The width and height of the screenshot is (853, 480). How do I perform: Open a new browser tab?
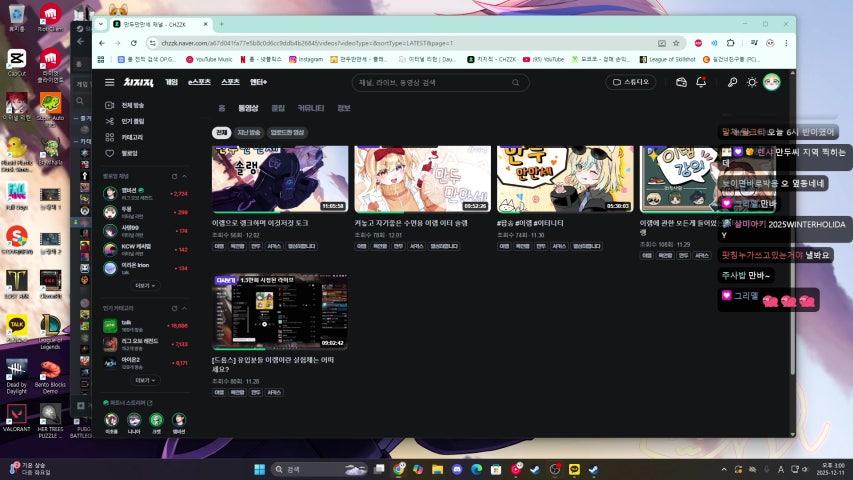pos(221,24)
